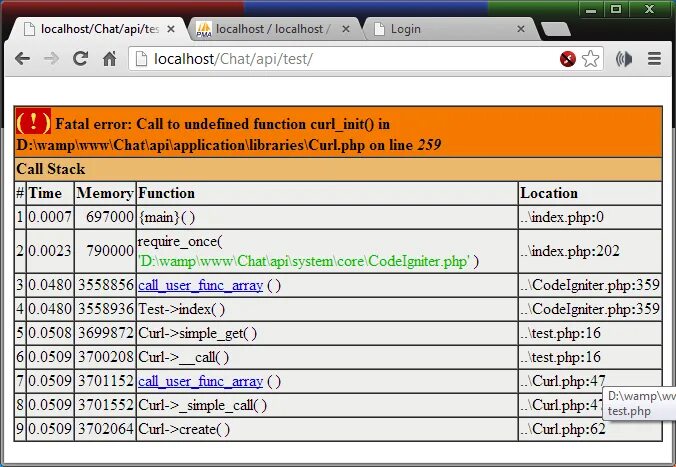Image resolution: width=676 pixels, height=467 pixels.
Task: Open call_user_func_array link in row 7
Action: coord(200,381)
